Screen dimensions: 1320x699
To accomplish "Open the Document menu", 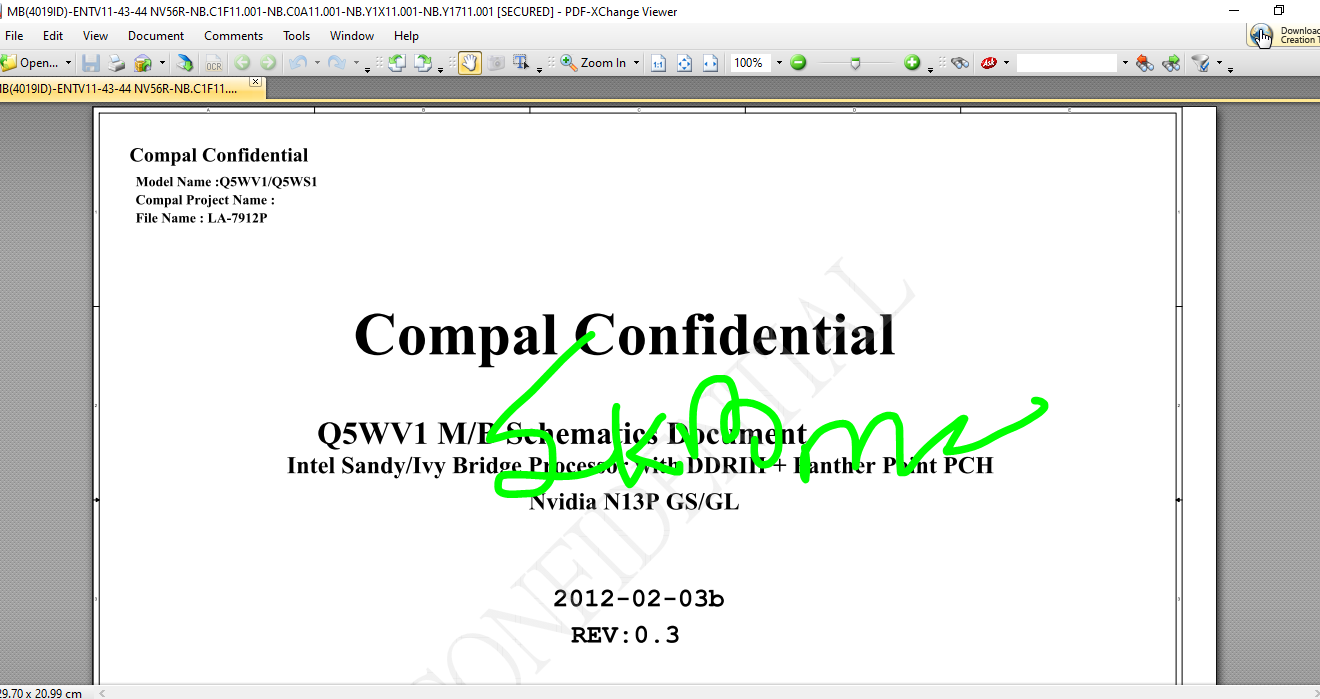I will (x=156, y=36).
